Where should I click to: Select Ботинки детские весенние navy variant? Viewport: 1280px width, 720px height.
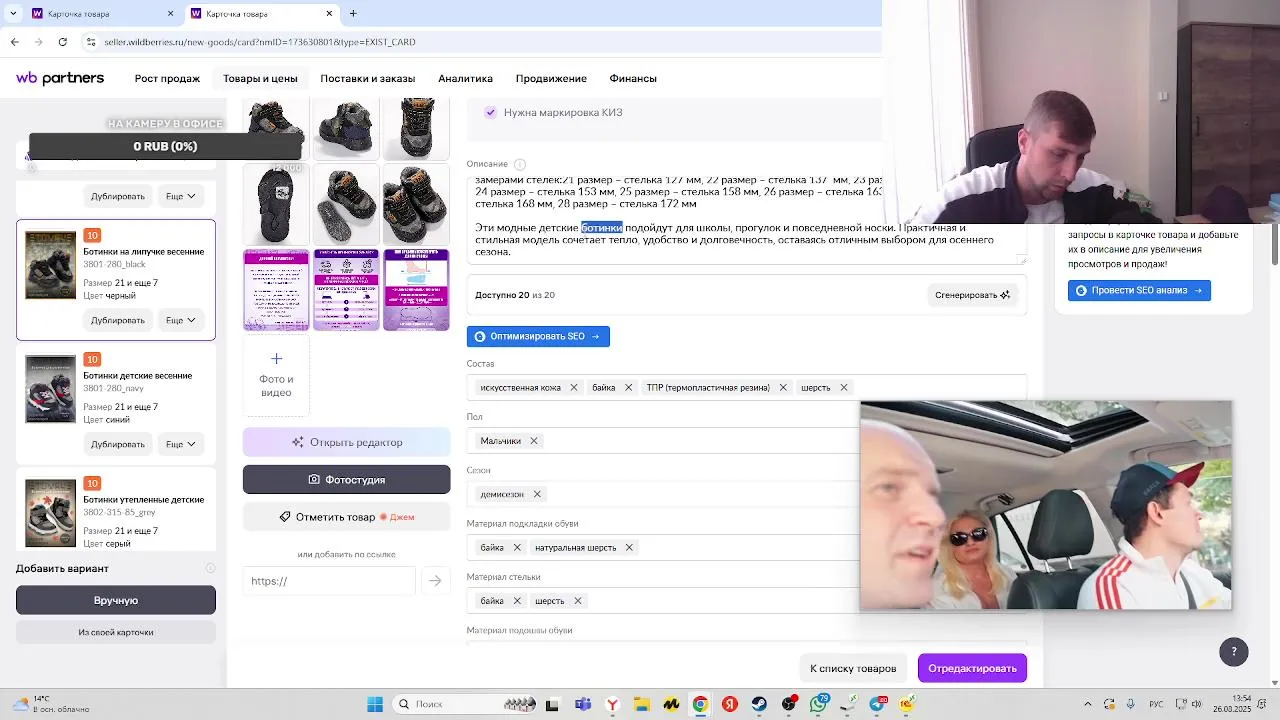[x=116, y=404]
